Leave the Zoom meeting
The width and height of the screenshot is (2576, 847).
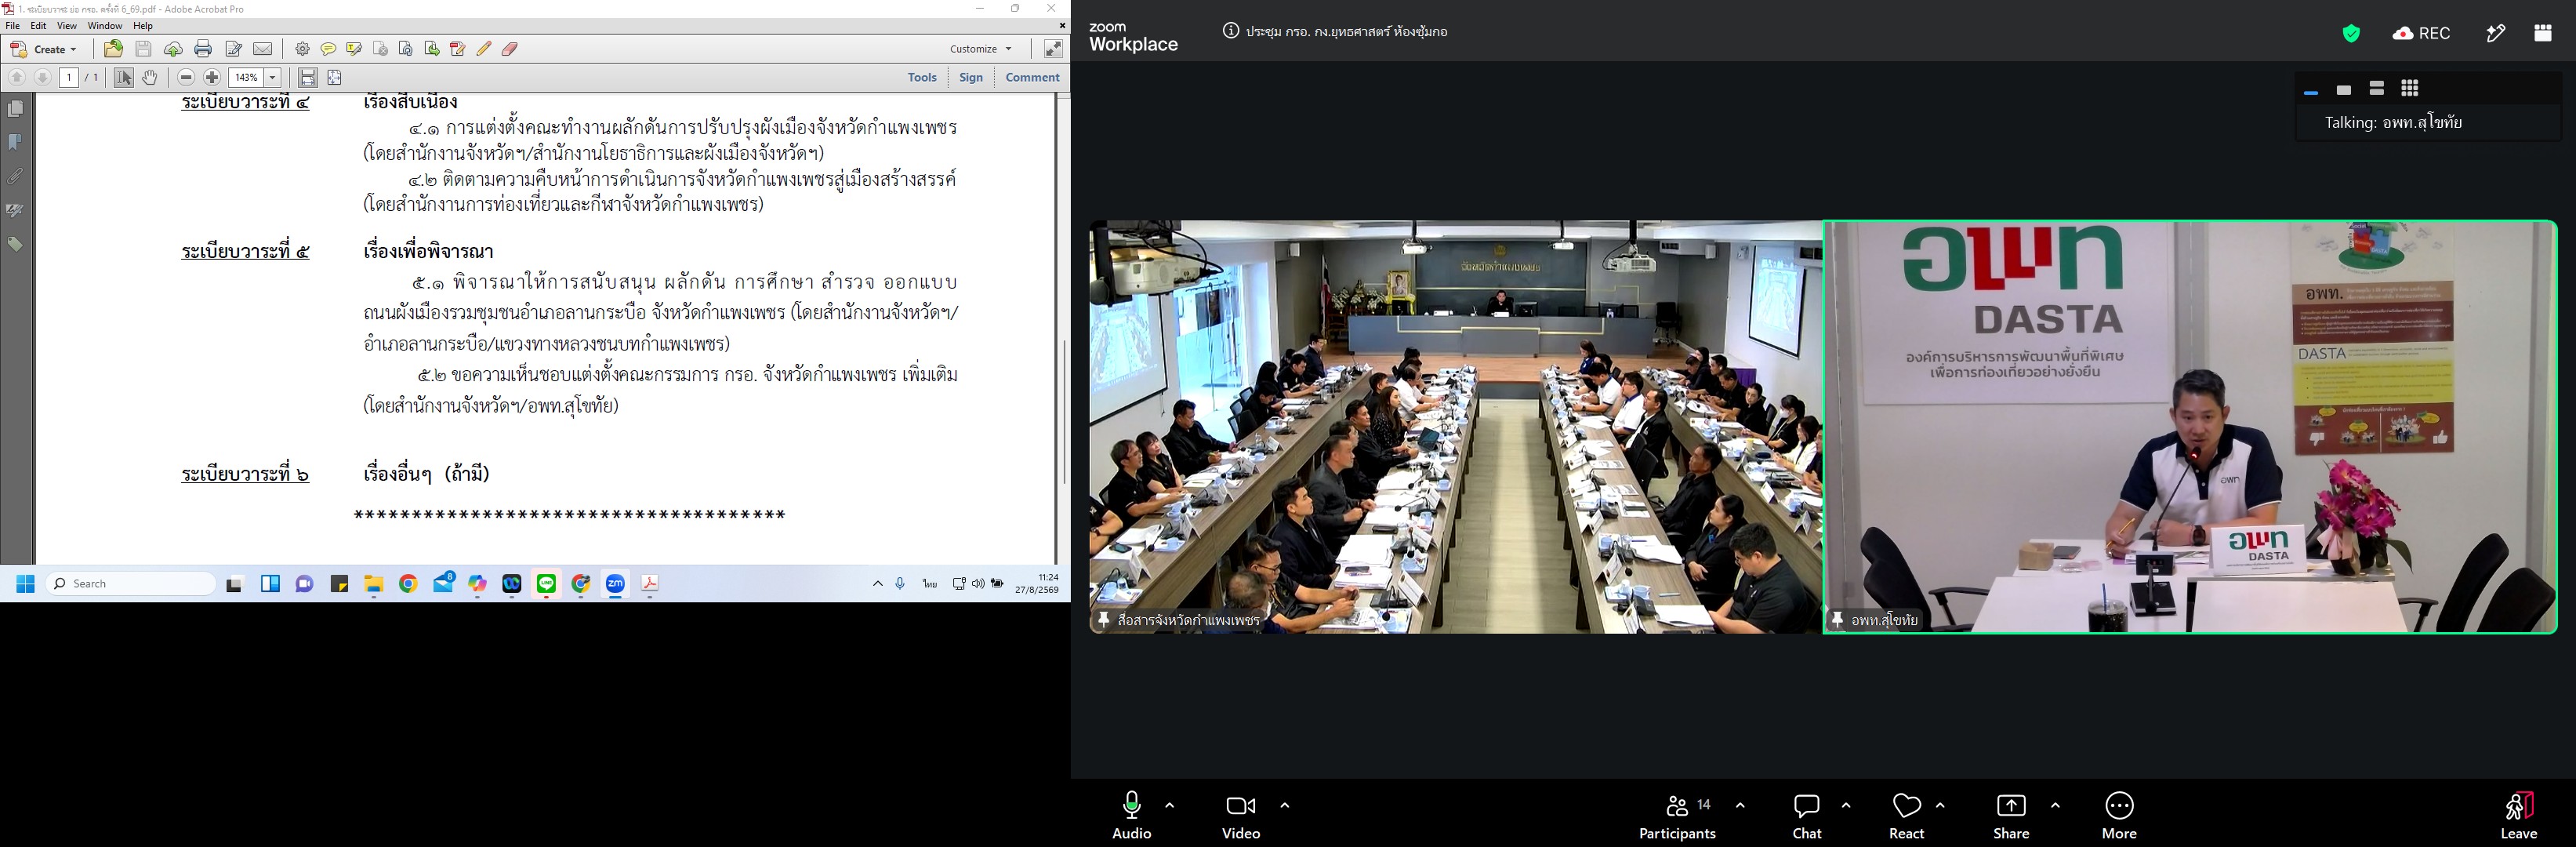[x=2519, y=815]
